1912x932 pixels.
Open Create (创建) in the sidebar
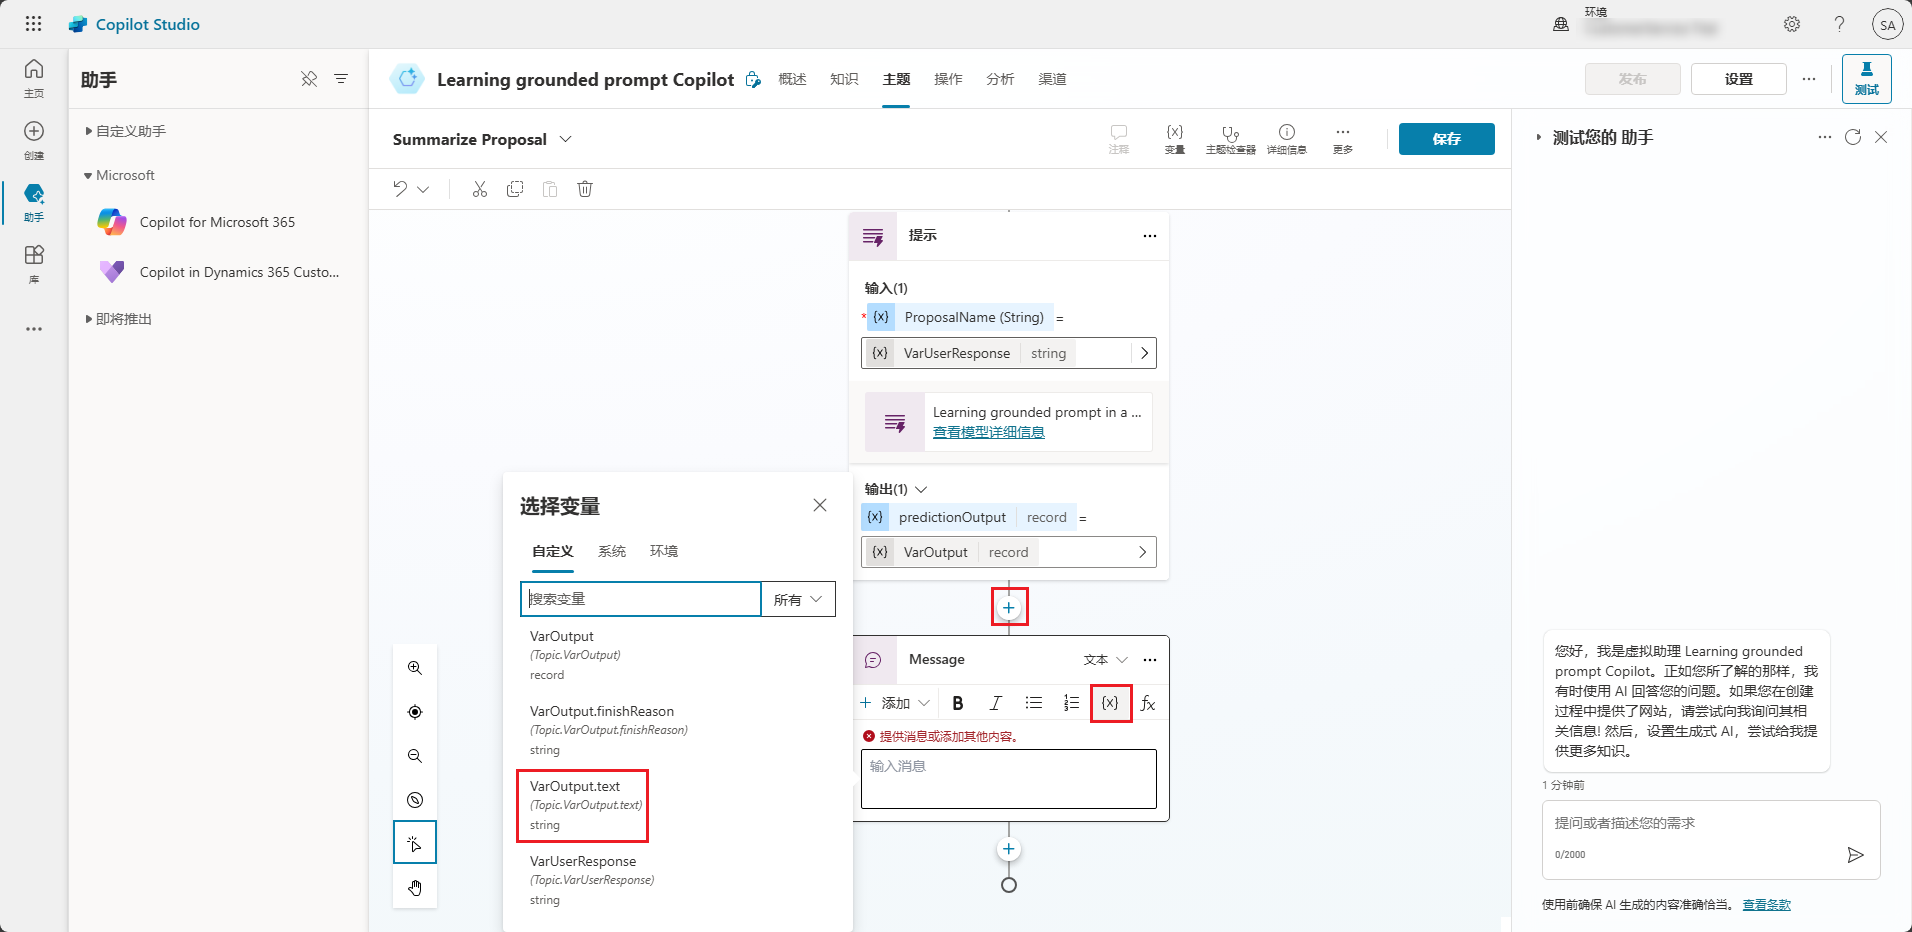[x=34, y=140]
